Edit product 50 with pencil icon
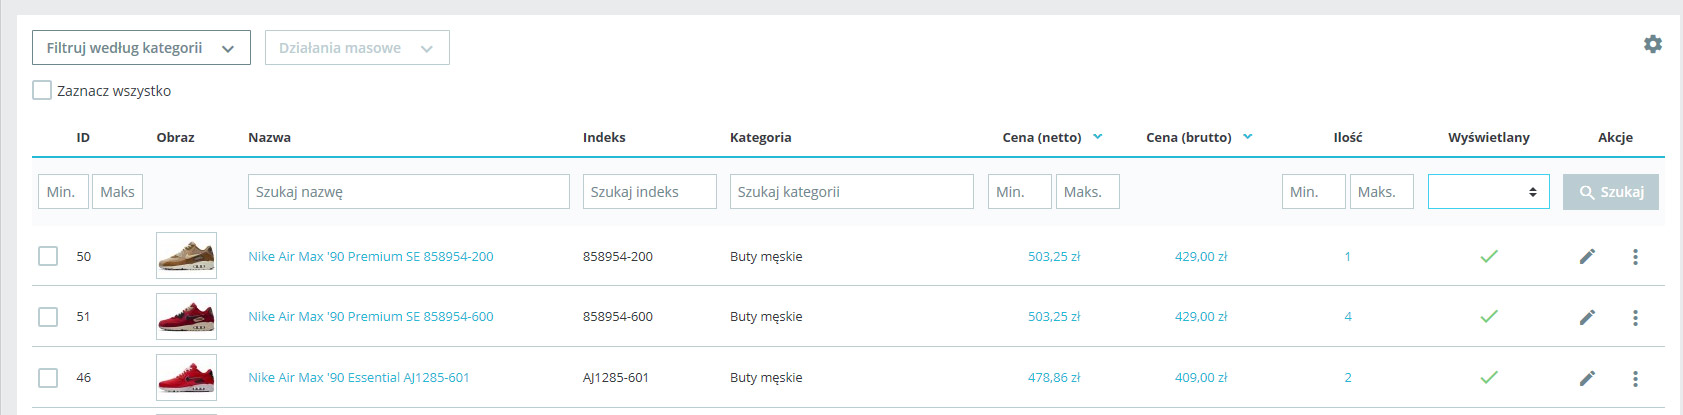This screenshot has width=1683, height=415. (1587, 257)
